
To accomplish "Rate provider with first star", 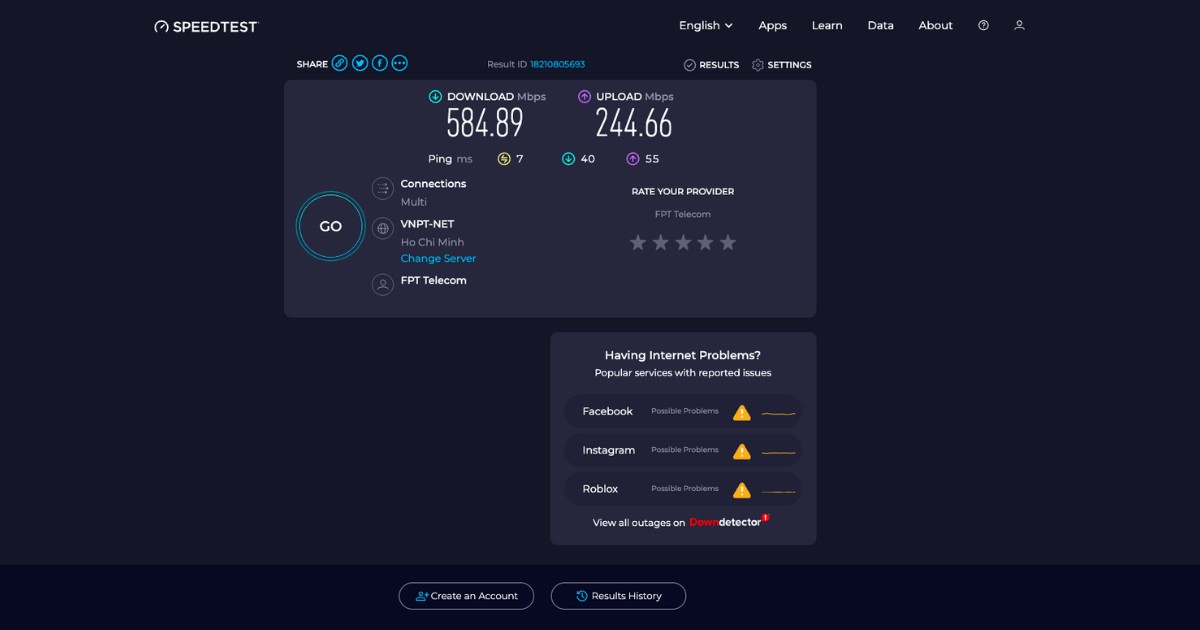I will tap(638, 243).
